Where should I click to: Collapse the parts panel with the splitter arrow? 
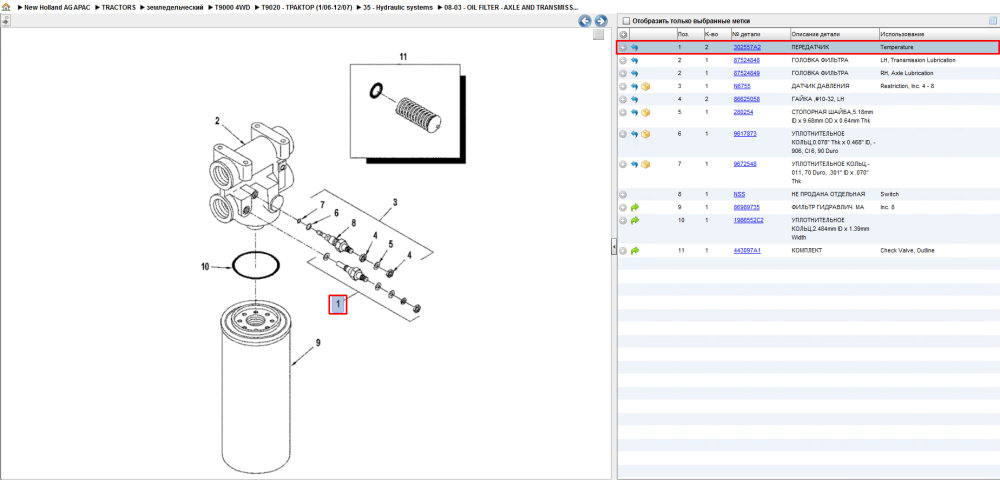[x=614, y=247]
